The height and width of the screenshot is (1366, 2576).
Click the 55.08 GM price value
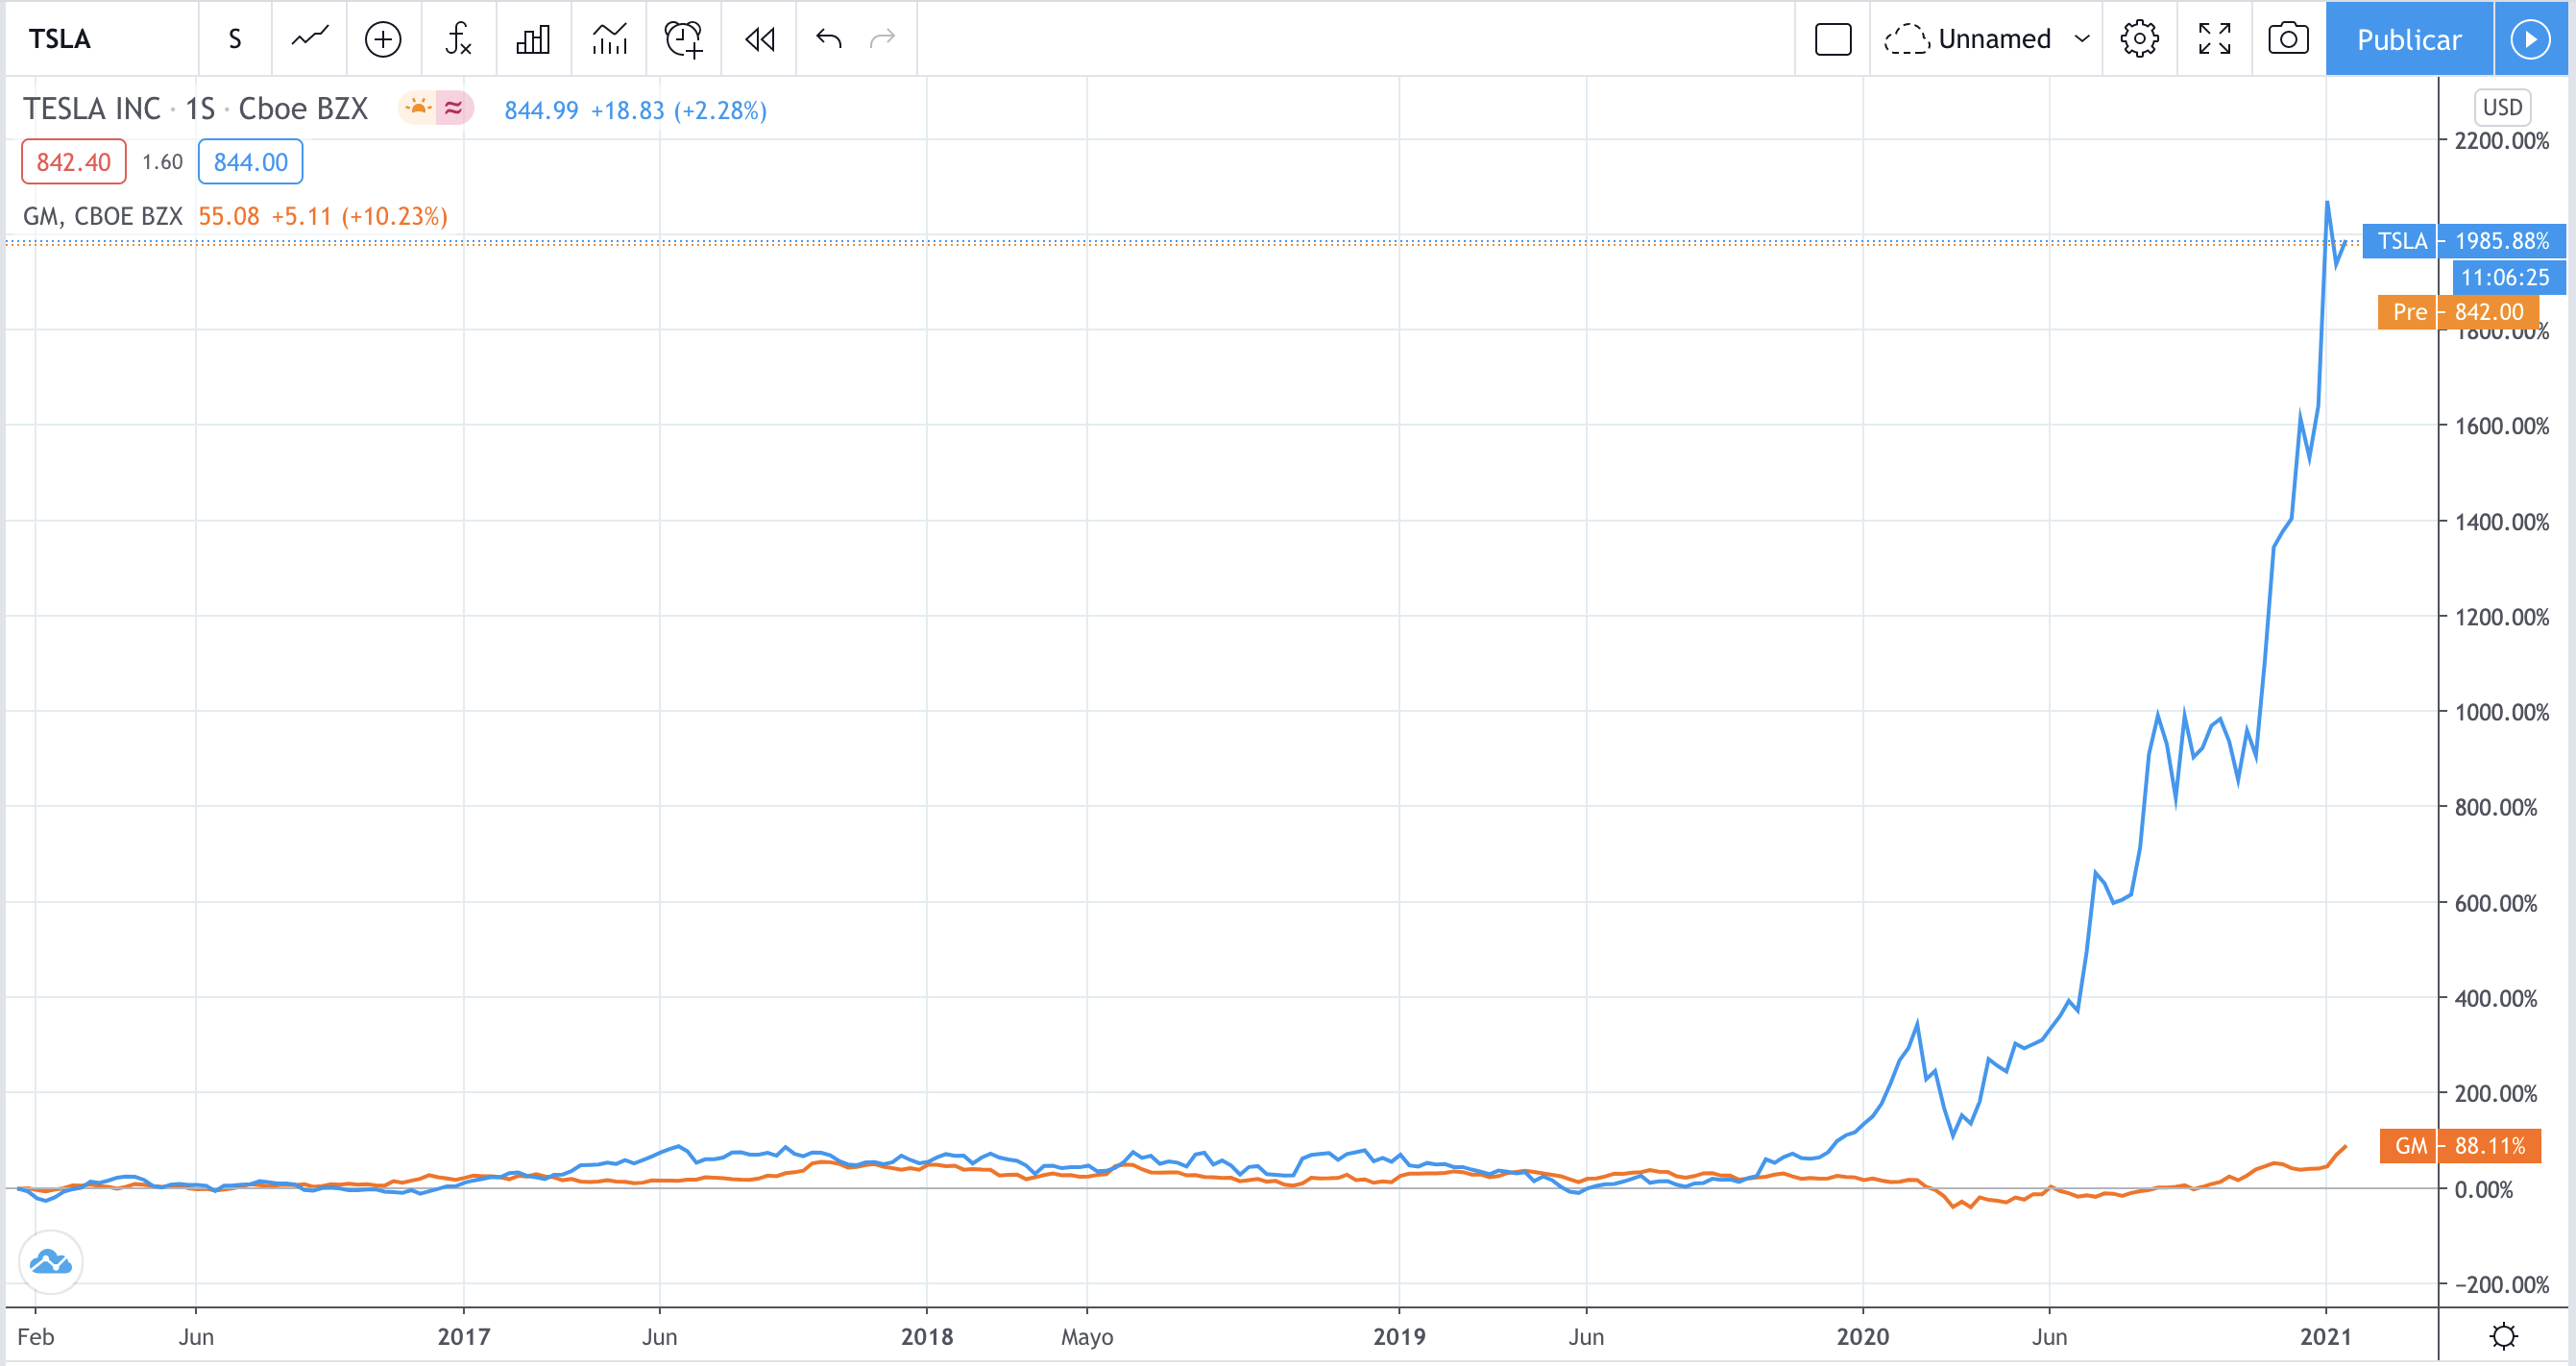(229, 216)
